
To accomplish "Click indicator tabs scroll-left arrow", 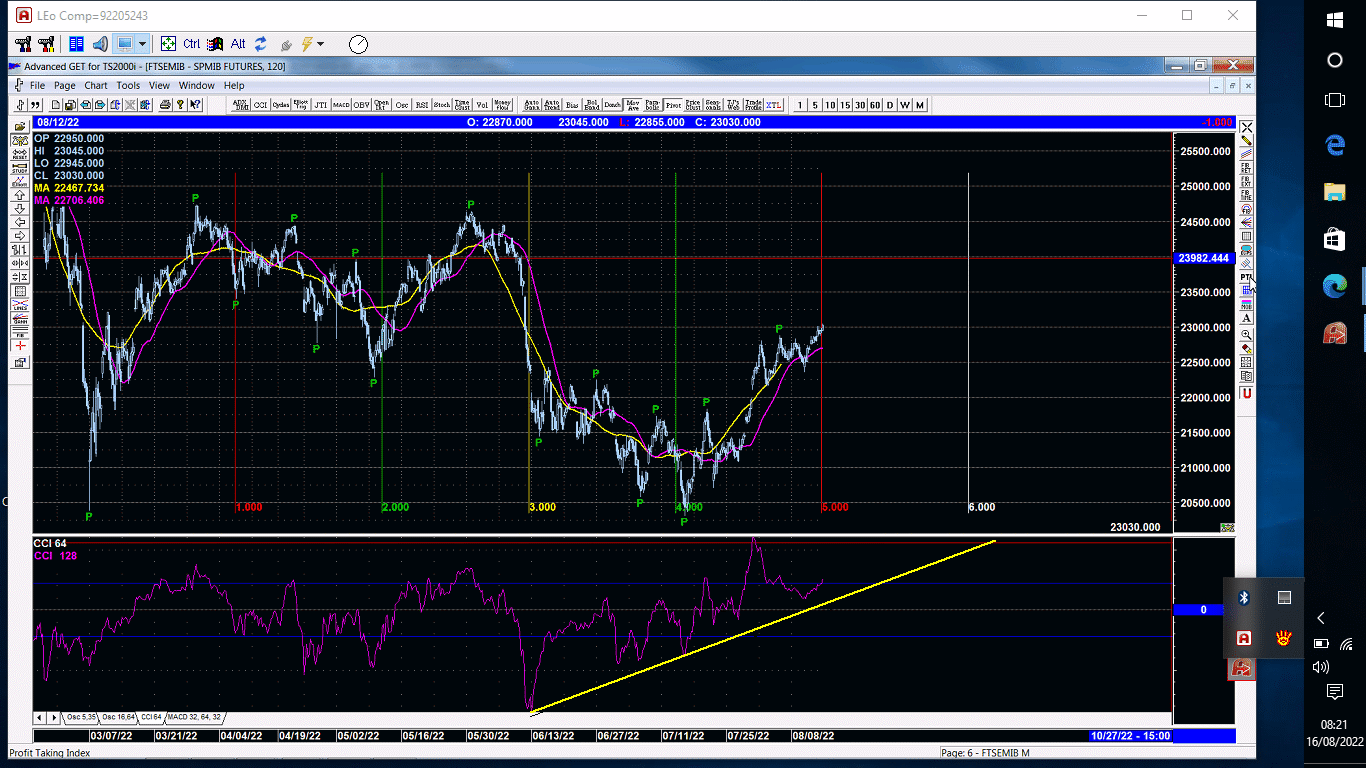I will tap(39, 717).
